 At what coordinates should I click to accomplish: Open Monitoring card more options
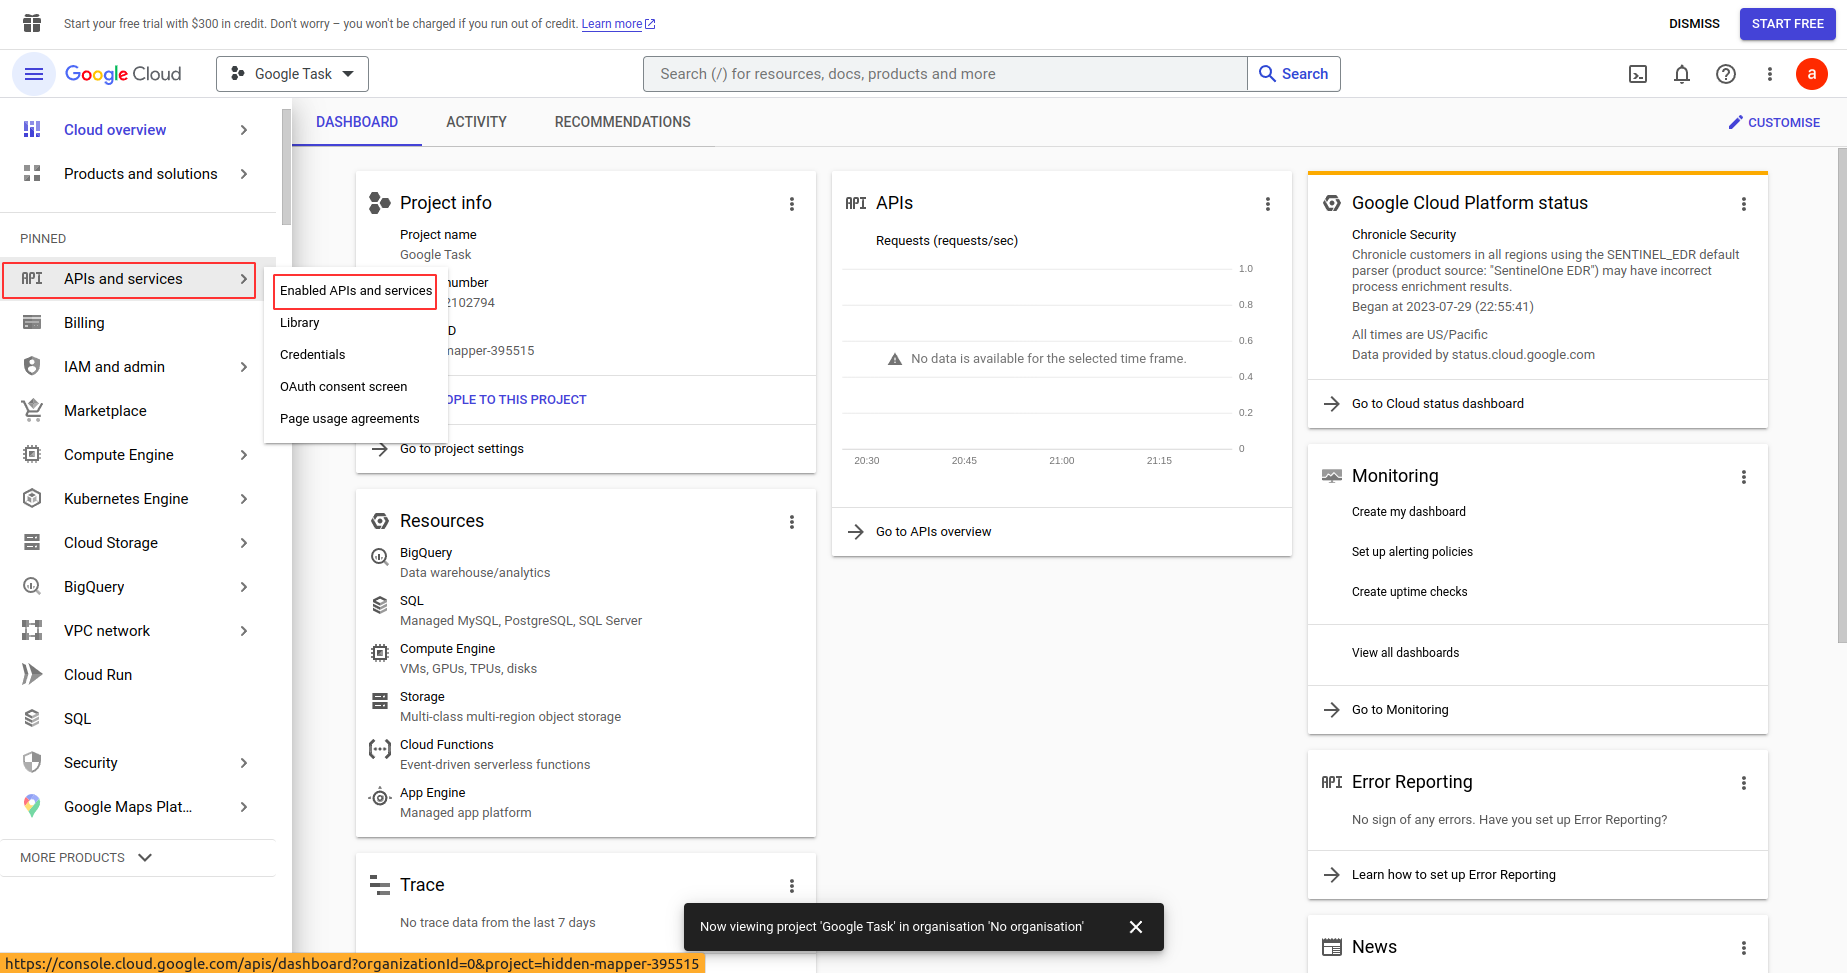coord(1744,477)
